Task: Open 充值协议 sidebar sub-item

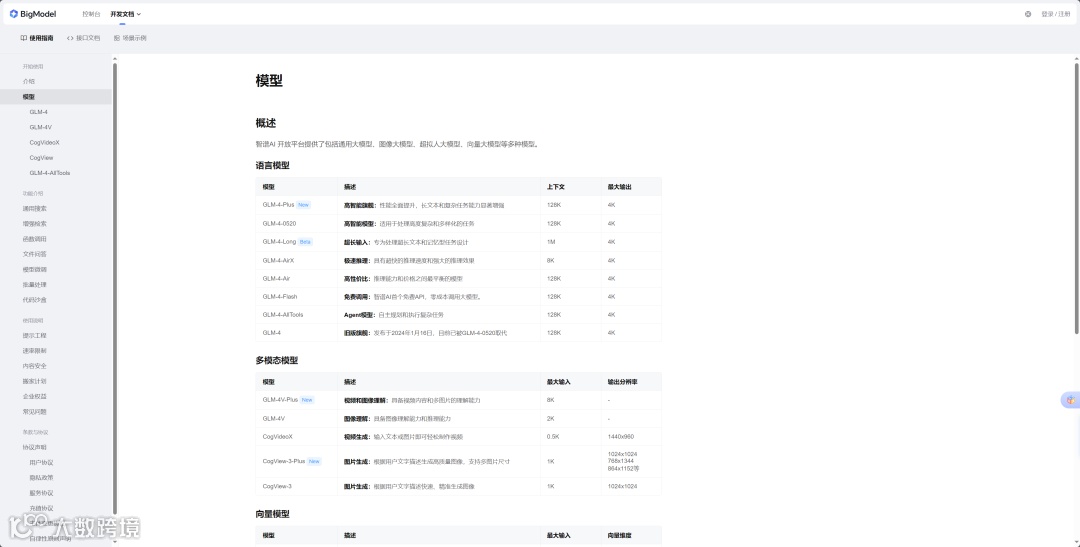Action: (x=41, y=508)
